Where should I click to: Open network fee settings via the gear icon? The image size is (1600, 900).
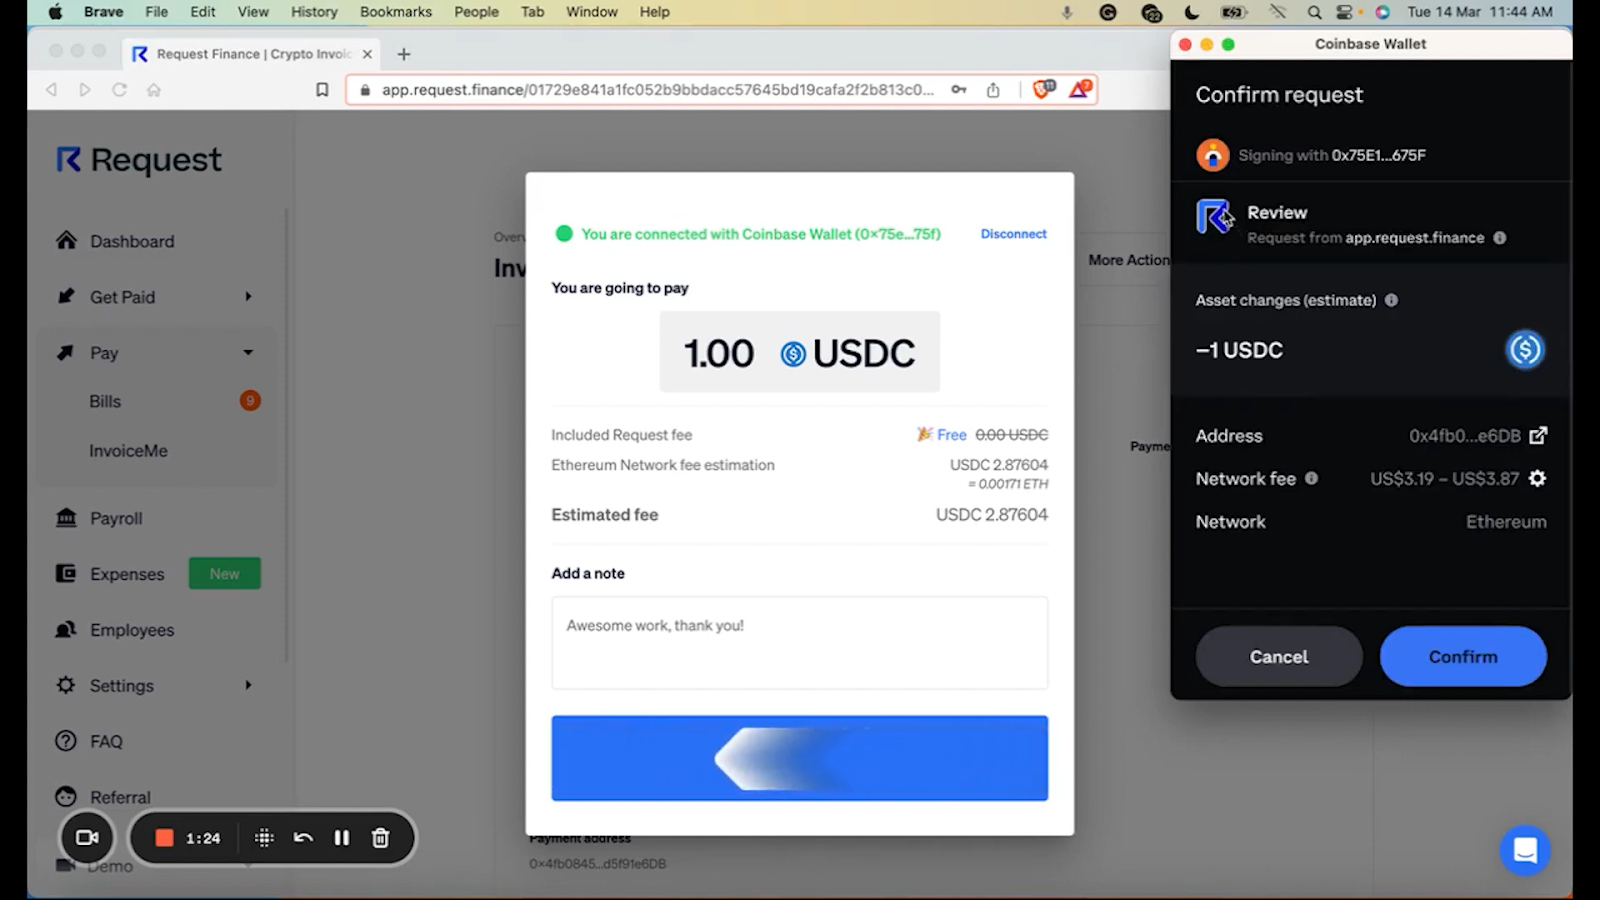pyautogui.click(x=1536, y=478)
